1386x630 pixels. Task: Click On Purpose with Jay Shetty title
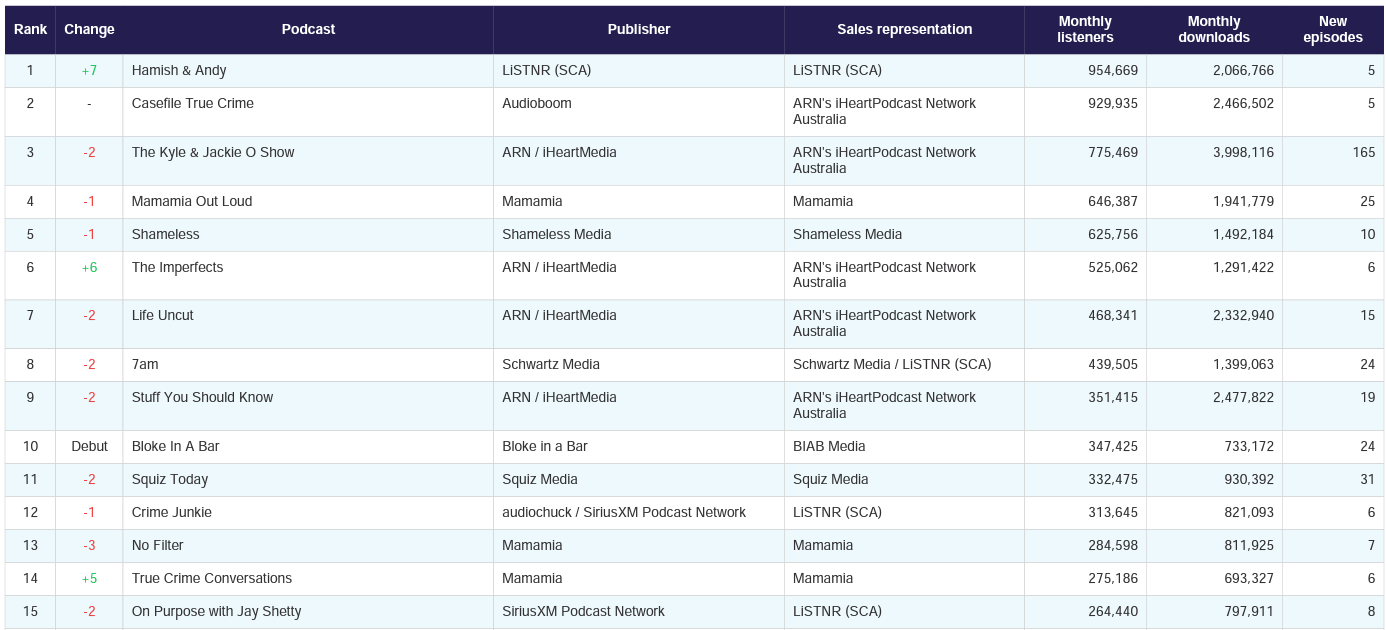click(216, 612)
